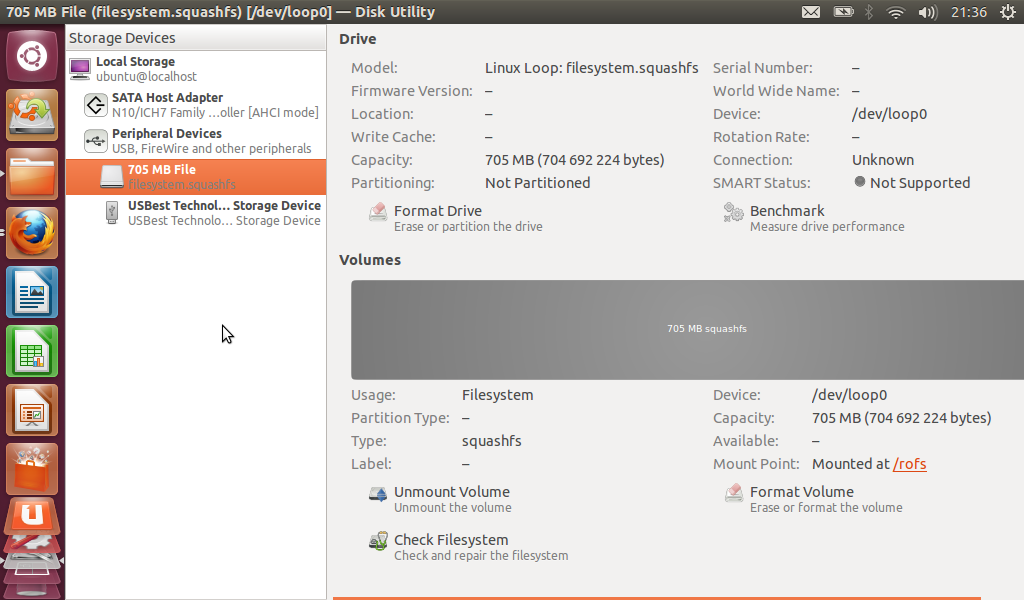Select Local Storage in the devices list
Image resolution: width=1024 pixels, height=600 pixels.
coord(135,69)
